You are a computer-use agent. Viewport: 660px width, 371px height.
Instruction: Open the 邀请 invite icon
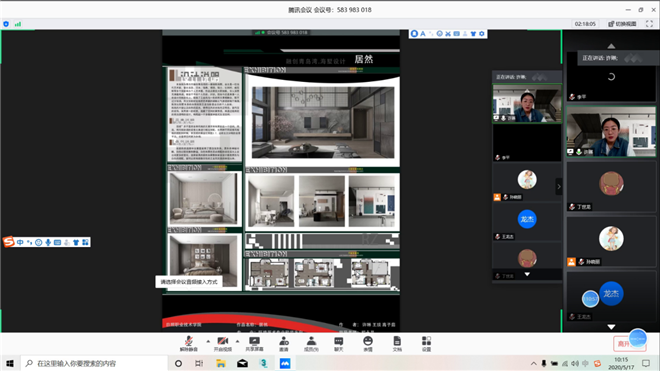[x=284, y=344]
